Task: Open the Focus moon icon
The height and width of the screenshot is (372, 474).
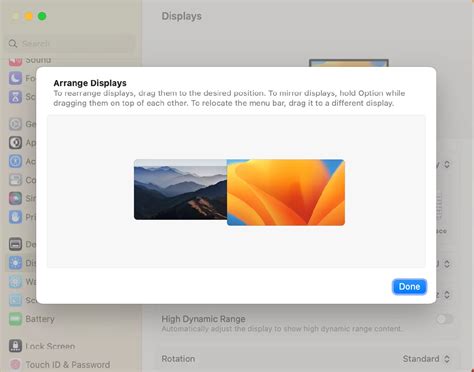Action: coord(15,78)
